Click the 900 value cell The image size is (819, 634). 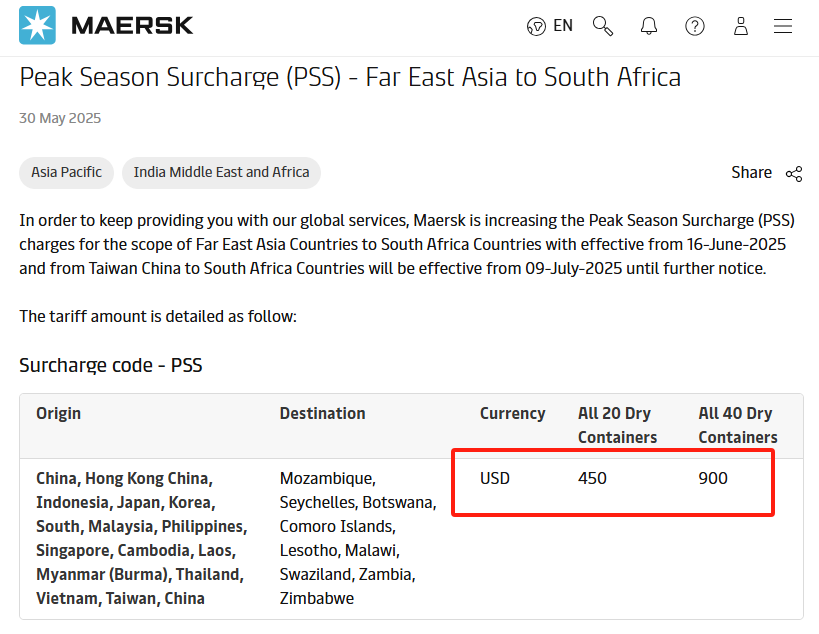coord(713,478)
